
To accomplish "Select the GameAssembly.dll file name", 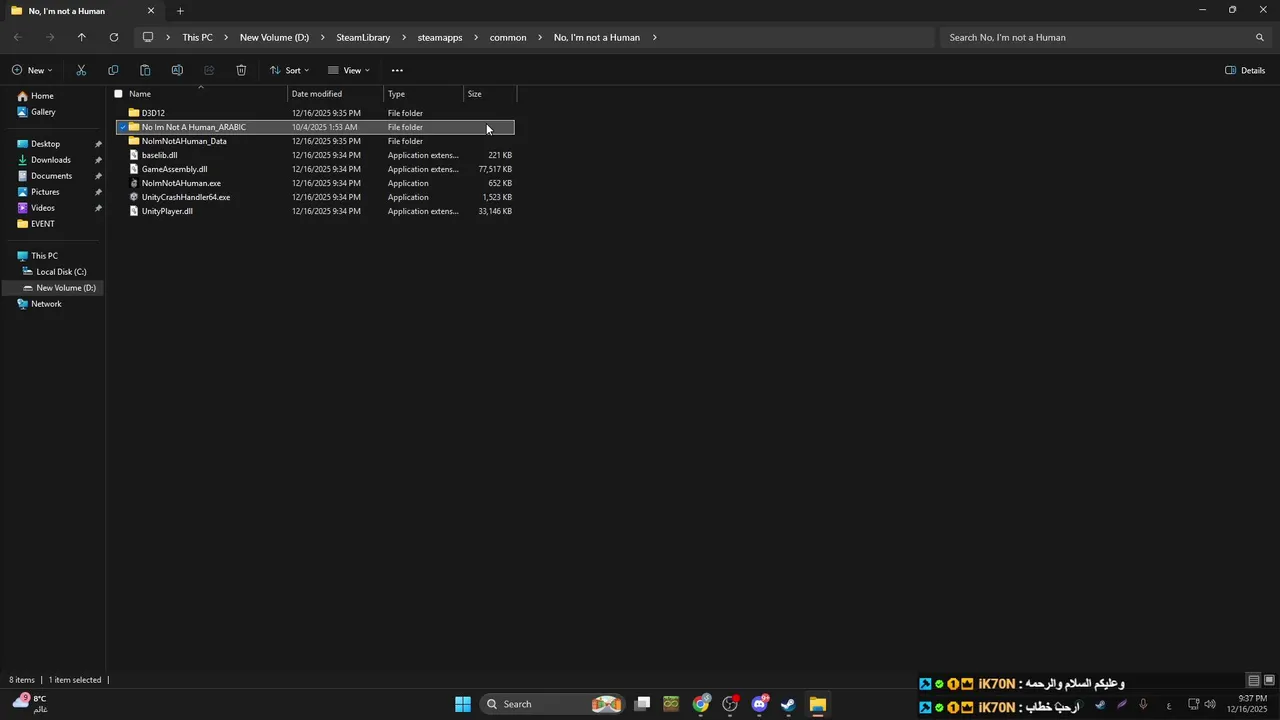I will coord(174,169).
